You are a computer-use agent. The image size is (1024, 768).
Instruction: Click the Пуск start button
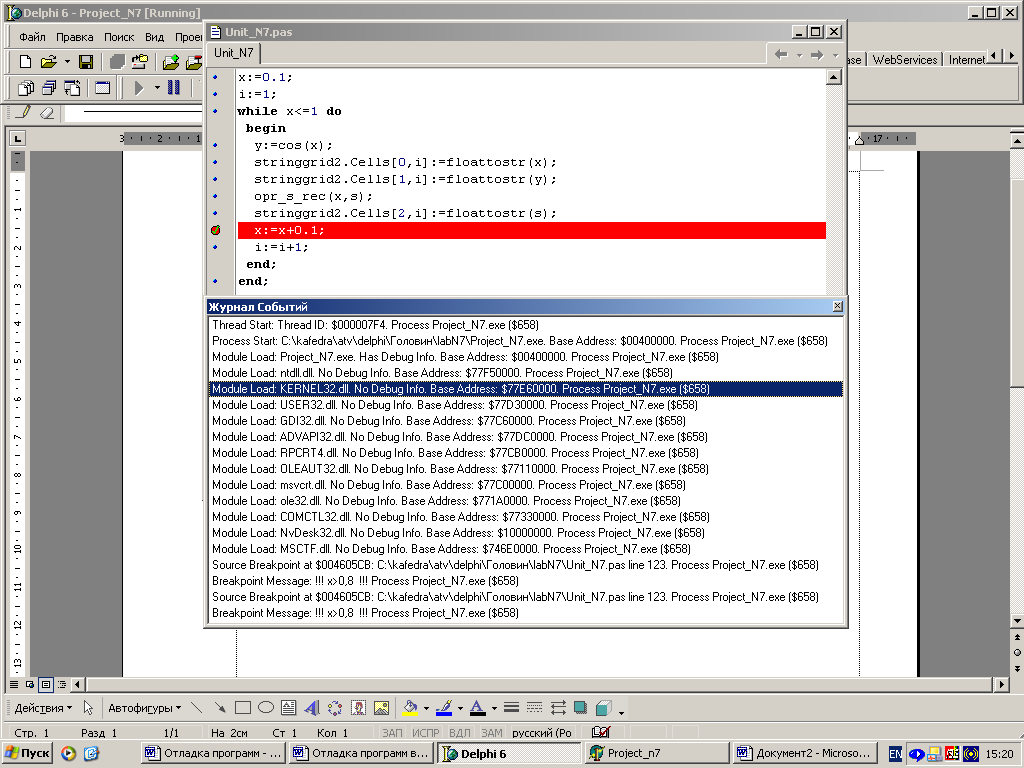[x=27, y=753]
